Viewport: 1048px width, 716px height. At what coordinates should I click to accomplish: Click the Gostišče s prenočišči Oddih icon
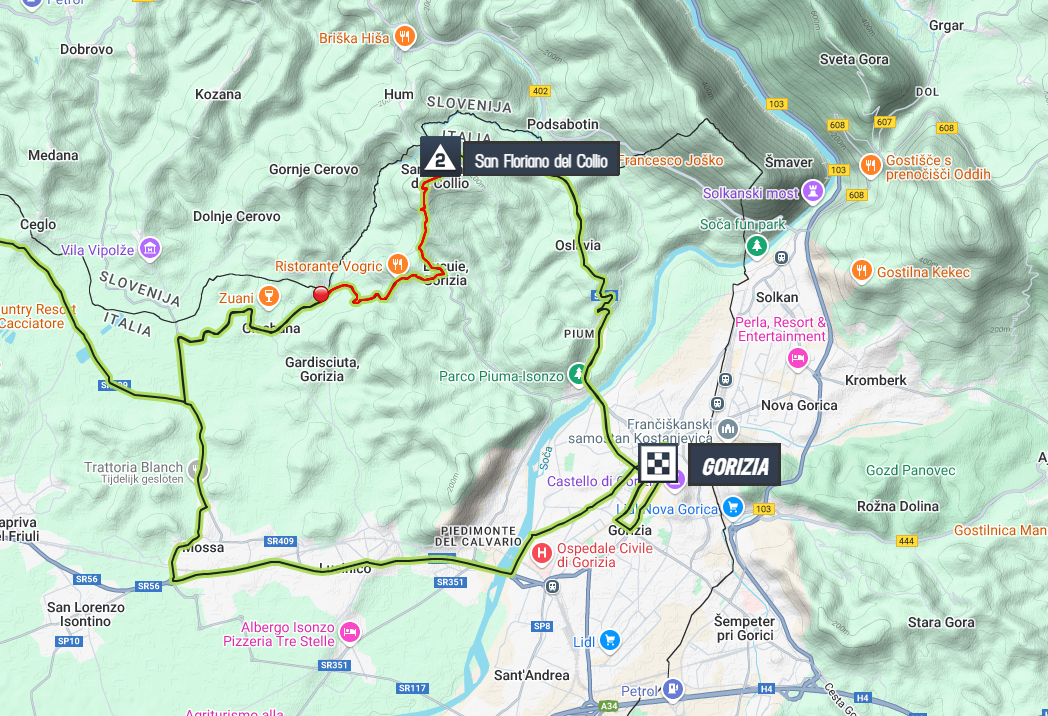click(x=870, y=164)
